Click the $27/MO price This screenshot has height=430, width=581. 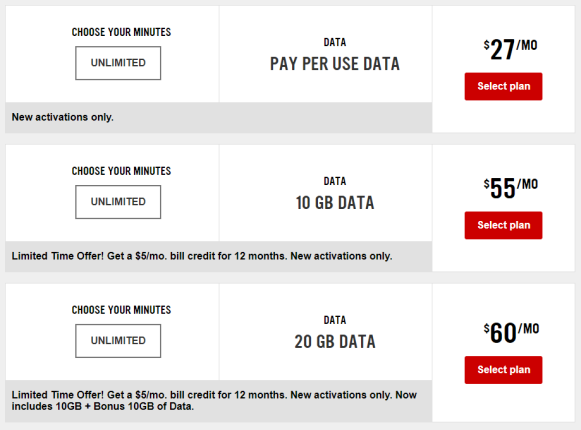(x=510, y=49)
